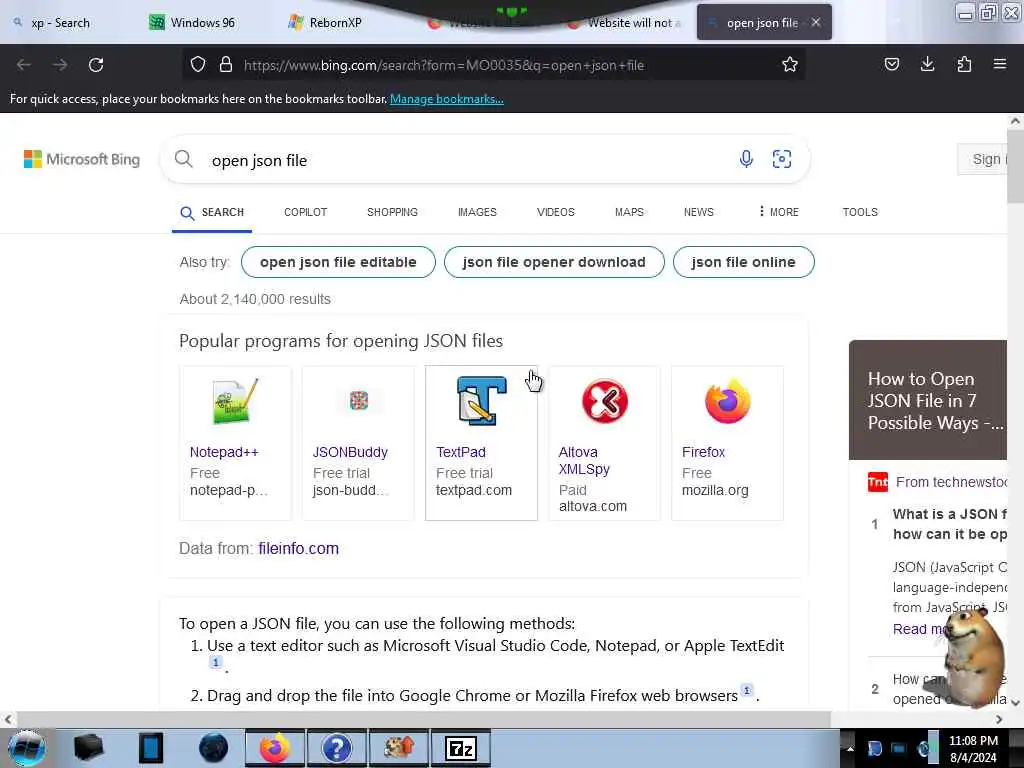
Task: Reload the current page
Action: coord(96,65)
